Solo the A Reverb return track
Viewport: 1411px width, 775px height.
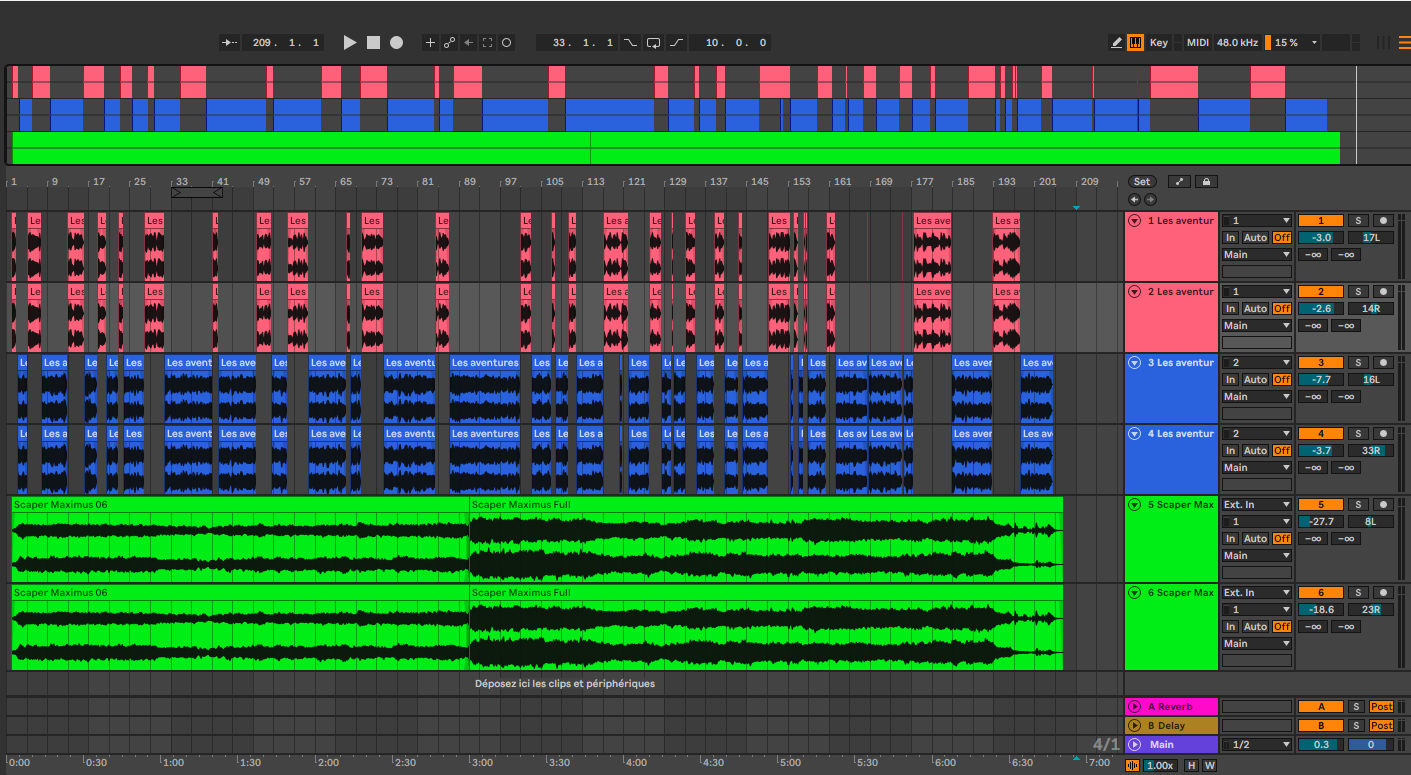[x=1357, y=707]
